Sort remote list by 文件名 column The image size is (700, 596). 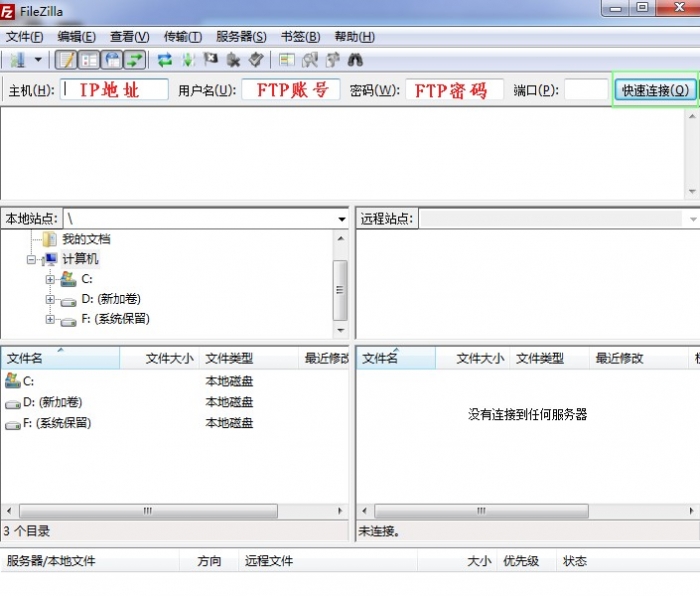[x=396, y=358]
